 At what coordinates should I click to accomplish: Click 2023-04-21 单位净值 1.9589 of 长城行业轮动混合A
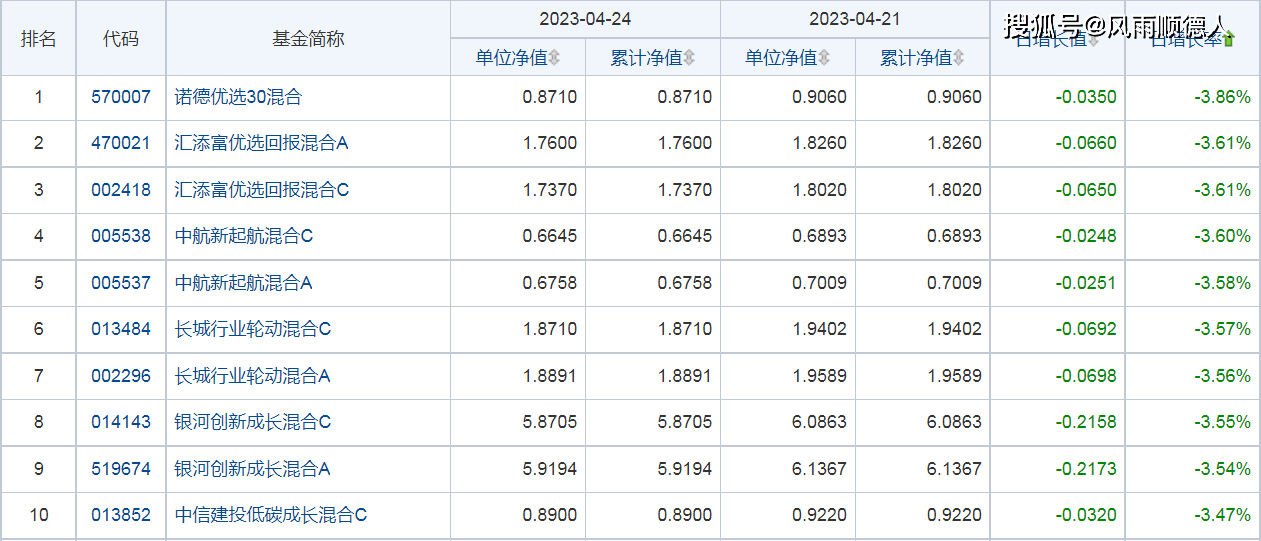tap(819, 376)
